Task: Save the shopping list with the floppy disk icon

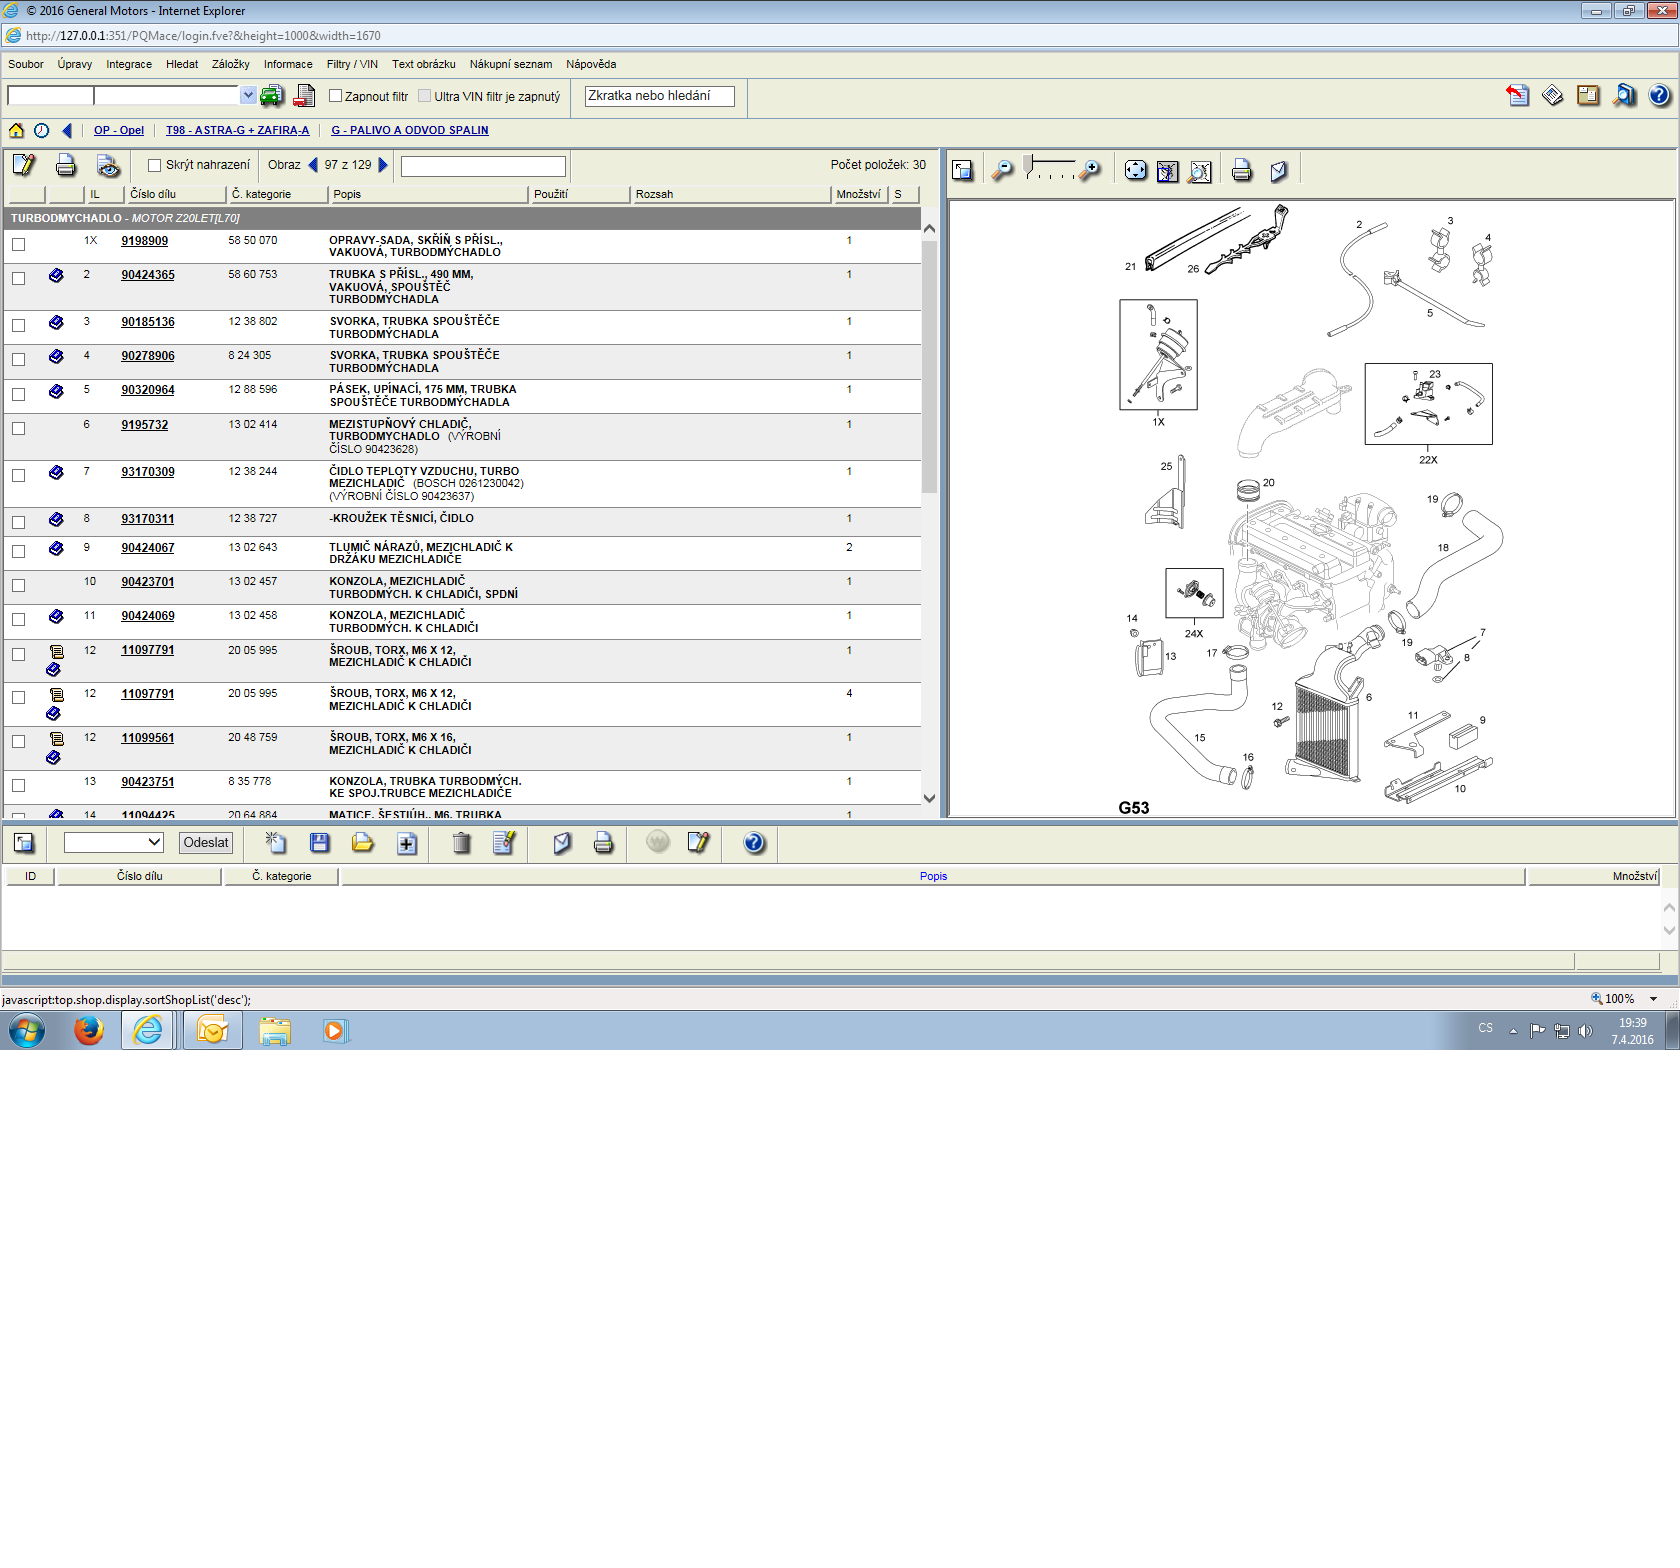Action: tap(320, 843)
